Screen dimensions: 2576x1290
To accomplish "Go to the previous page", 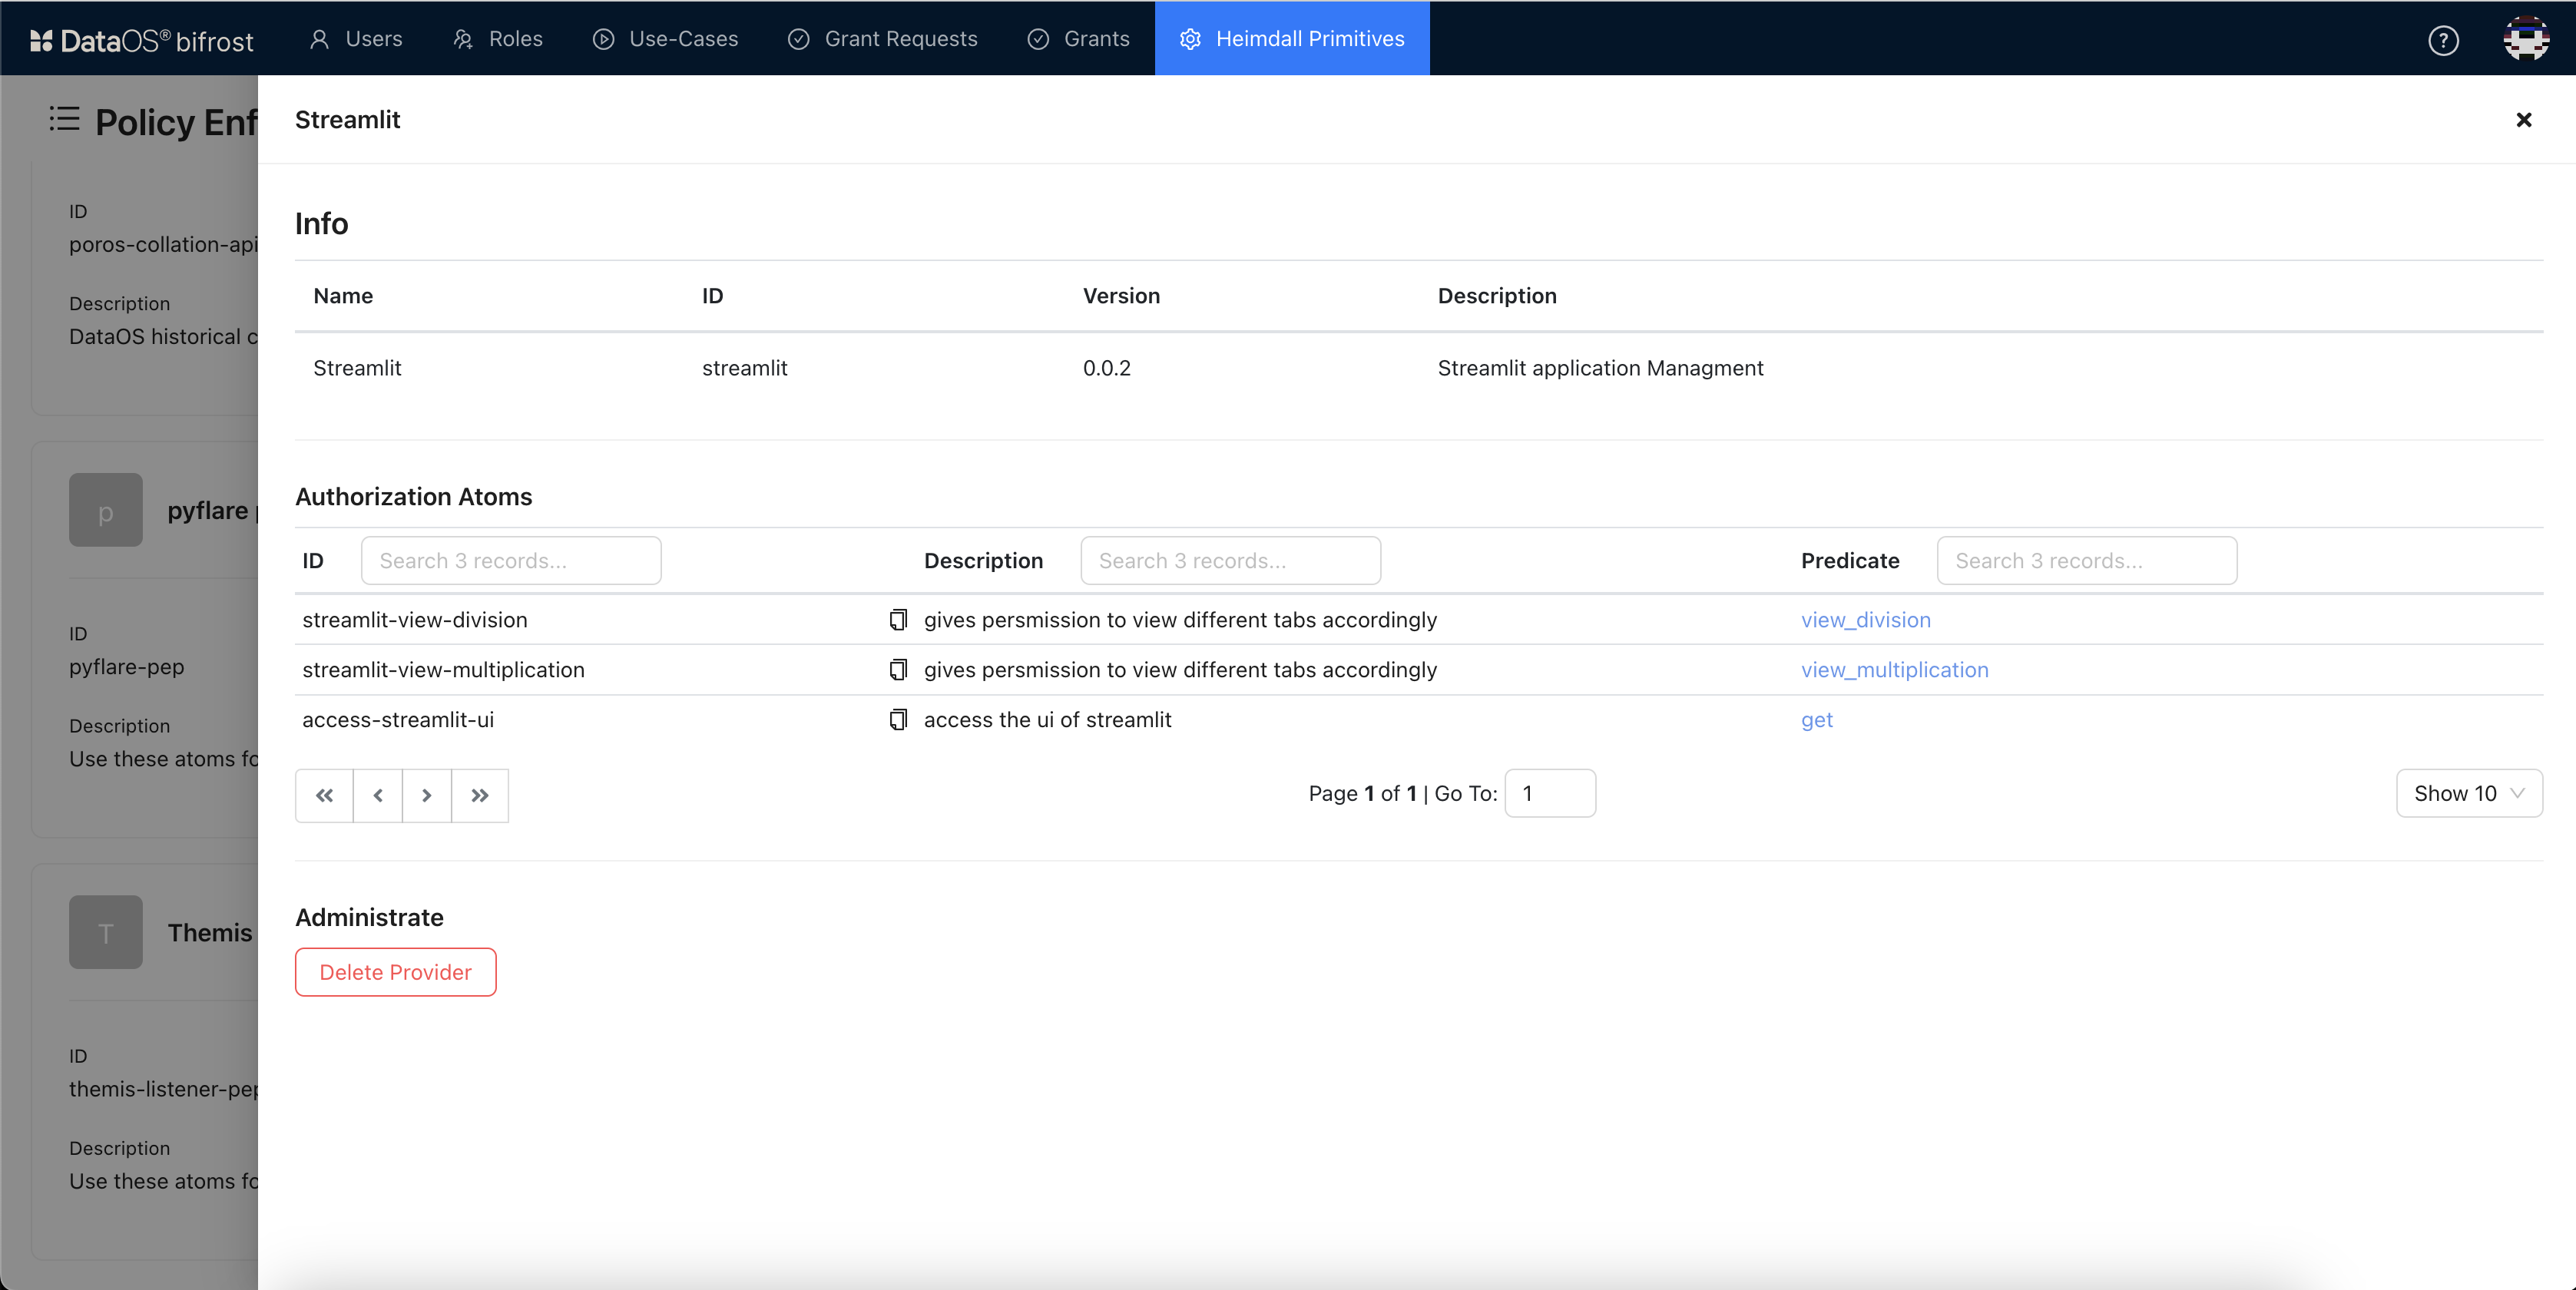I will click(x=378, y=795).
